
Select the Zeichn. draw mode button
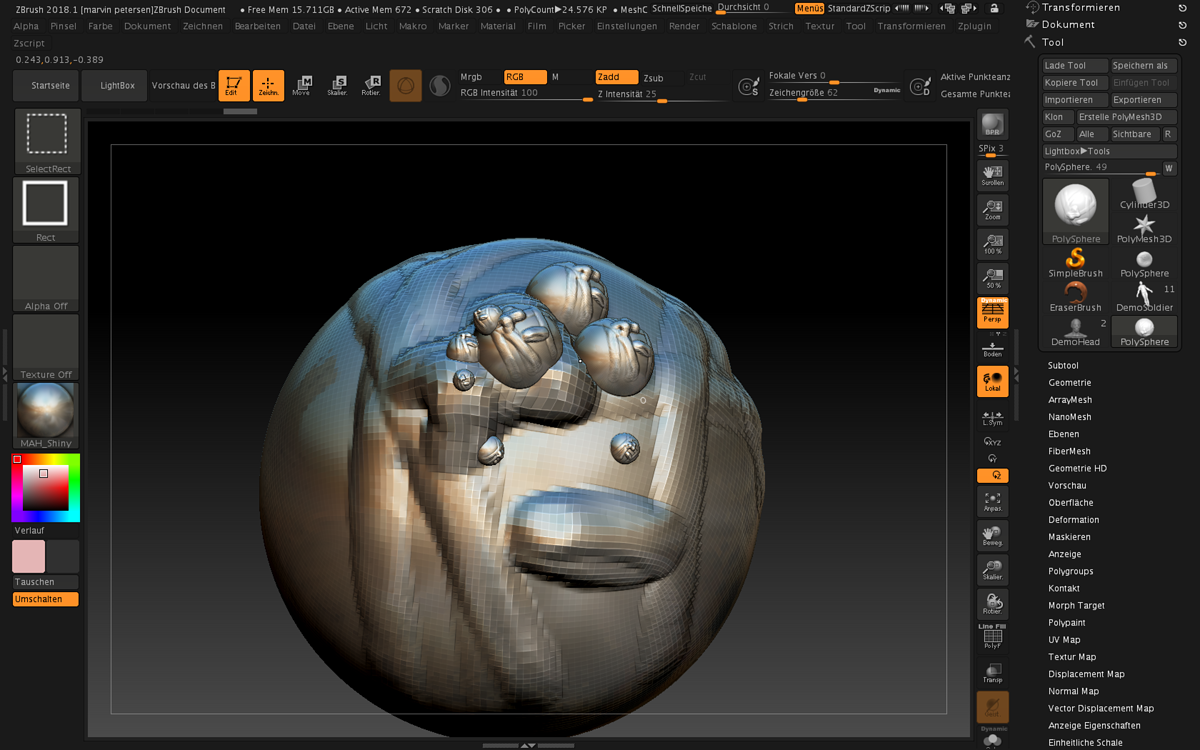pyautogui.click(x=268, y=86)
